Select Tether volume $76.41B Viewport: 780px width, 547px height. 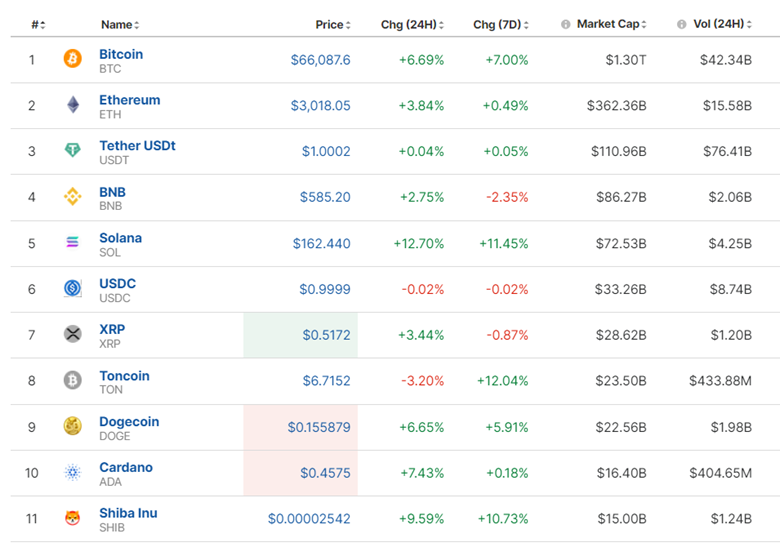point(727,151)
